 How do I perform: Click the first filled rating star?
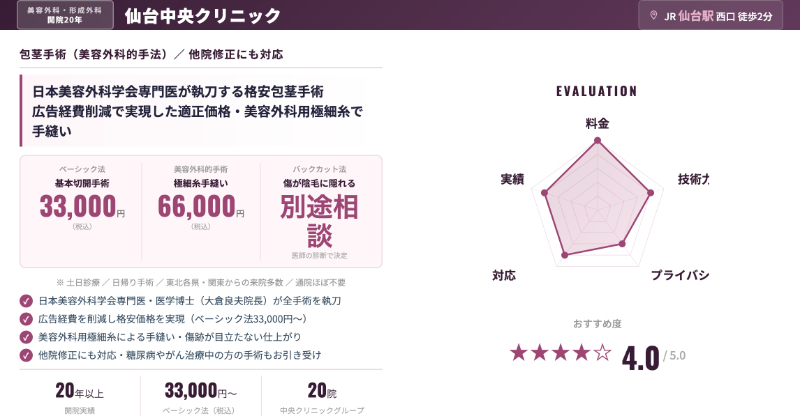tap(518, 352)
